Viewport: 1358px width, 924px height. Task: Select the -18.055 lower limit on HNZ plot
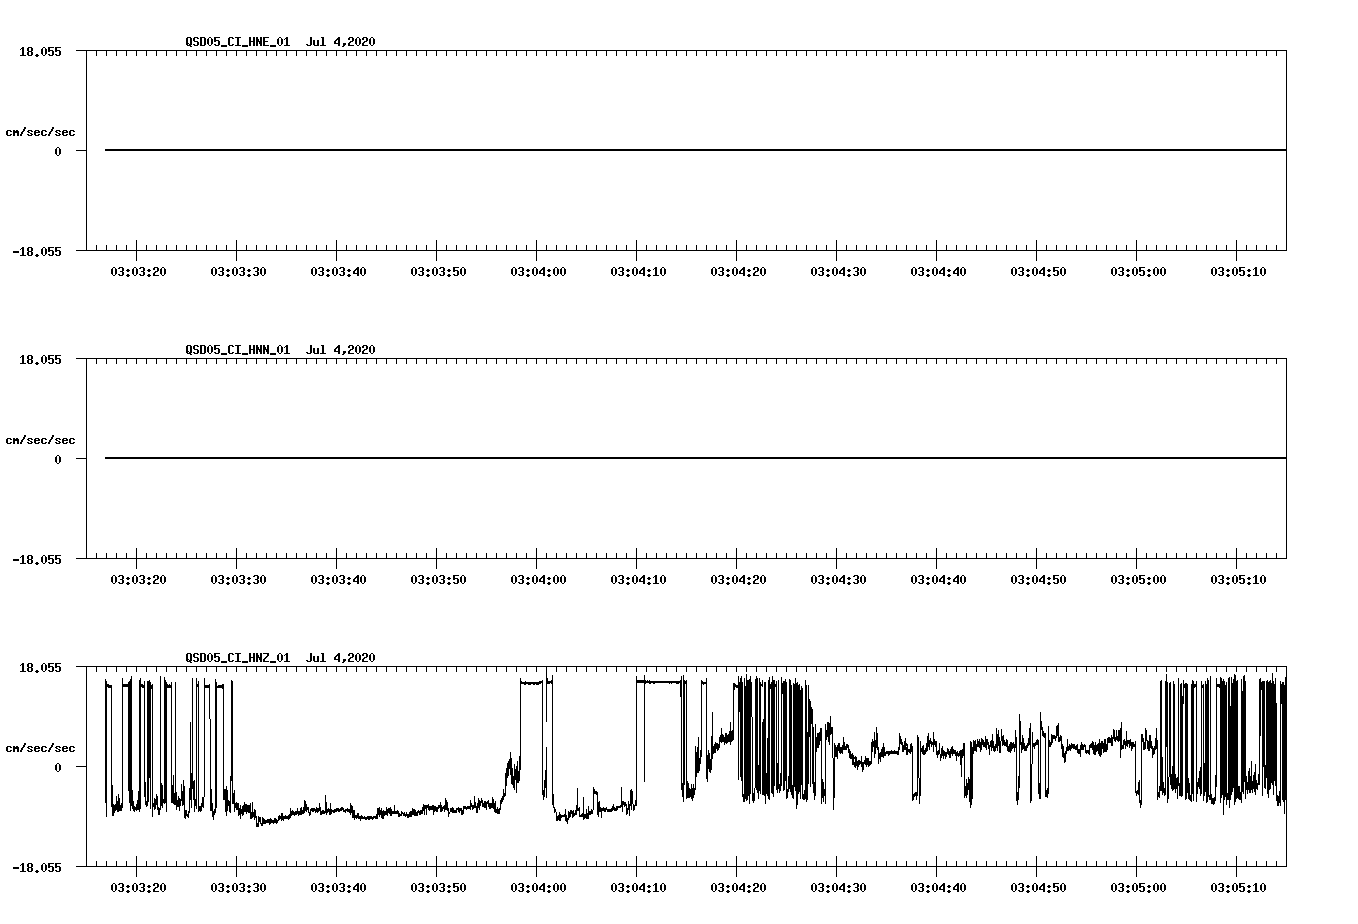(37, 867)
